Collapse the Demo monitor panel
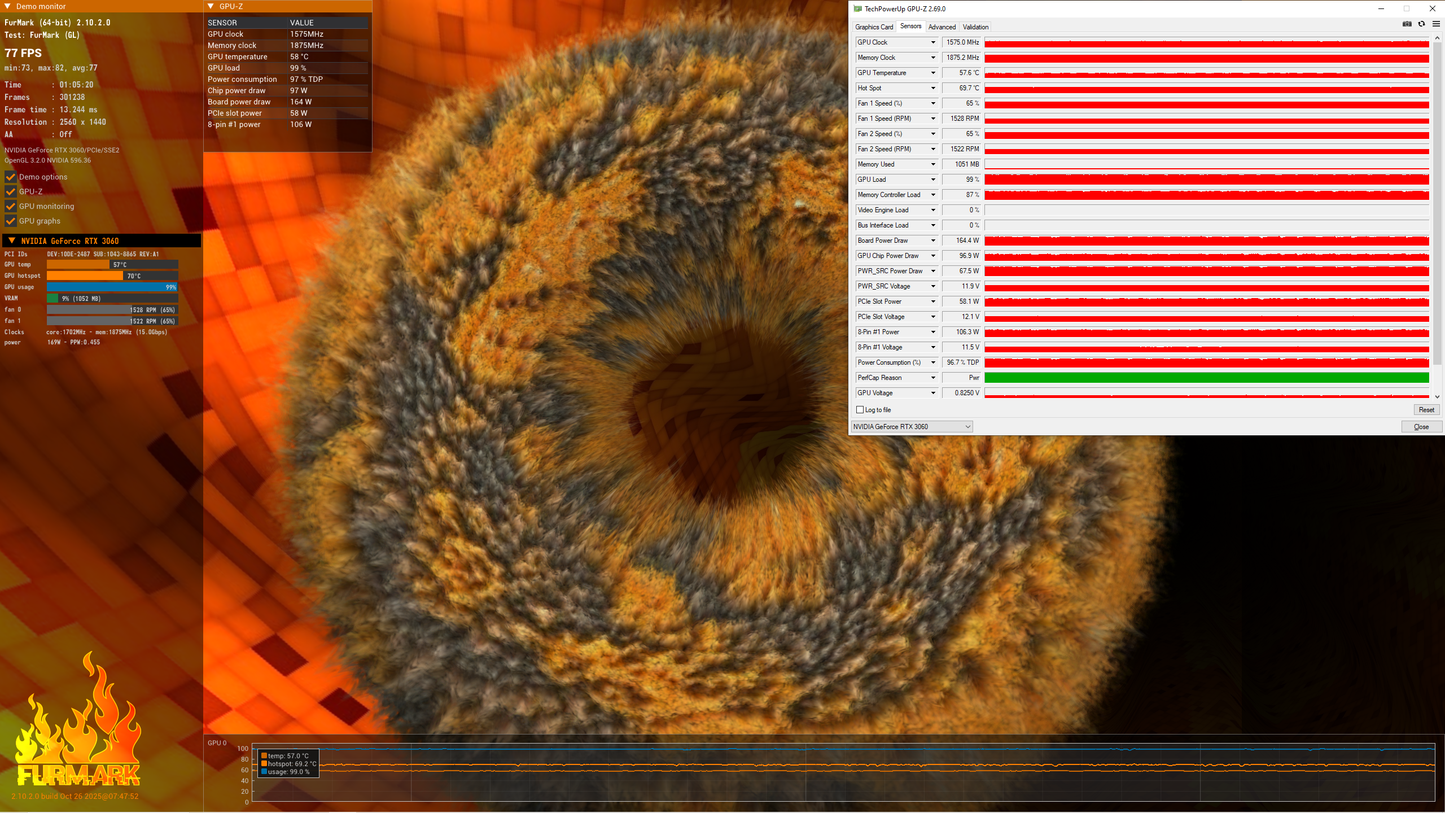Image resolution: width=1445 pixels, height=813 pixels. (x=8, y=7)
